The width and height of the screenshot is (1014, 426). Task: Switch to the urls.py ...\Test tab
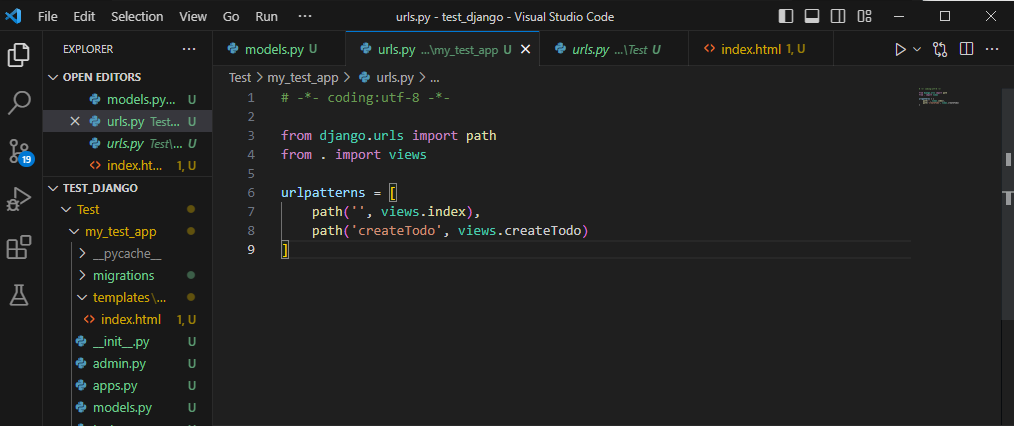point(614,49)
